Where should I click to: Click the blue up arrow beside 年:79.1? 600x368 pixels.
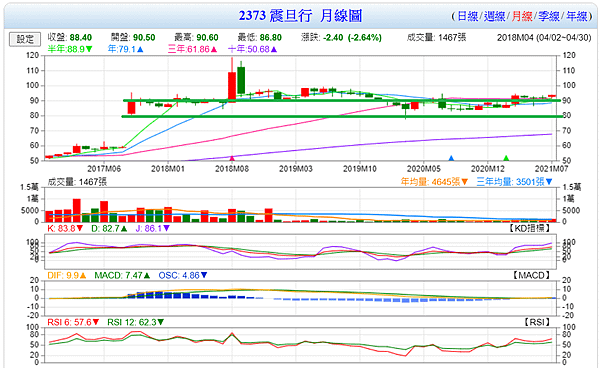(140, 49)
